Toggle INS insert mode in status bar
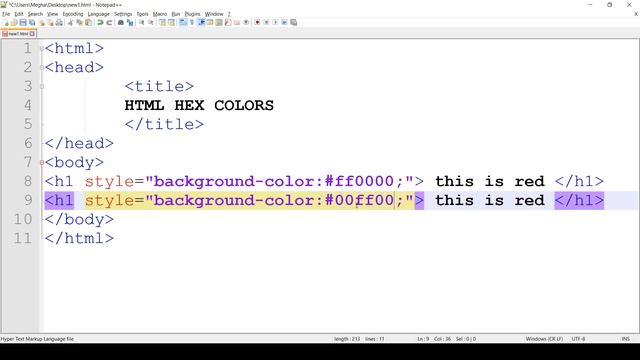Image resolution: width=640 pixels, height=360 pixels. 626,339
